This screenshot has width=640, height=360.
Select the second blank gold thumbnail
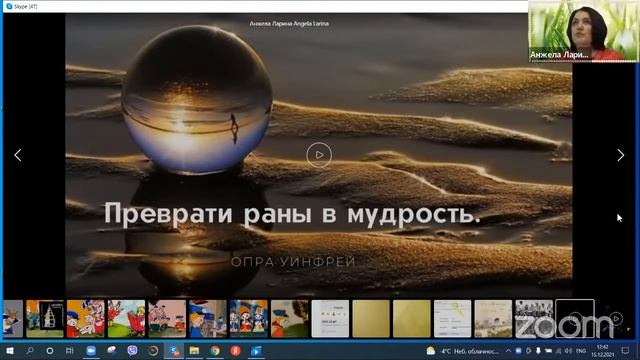tap(412, 319)
